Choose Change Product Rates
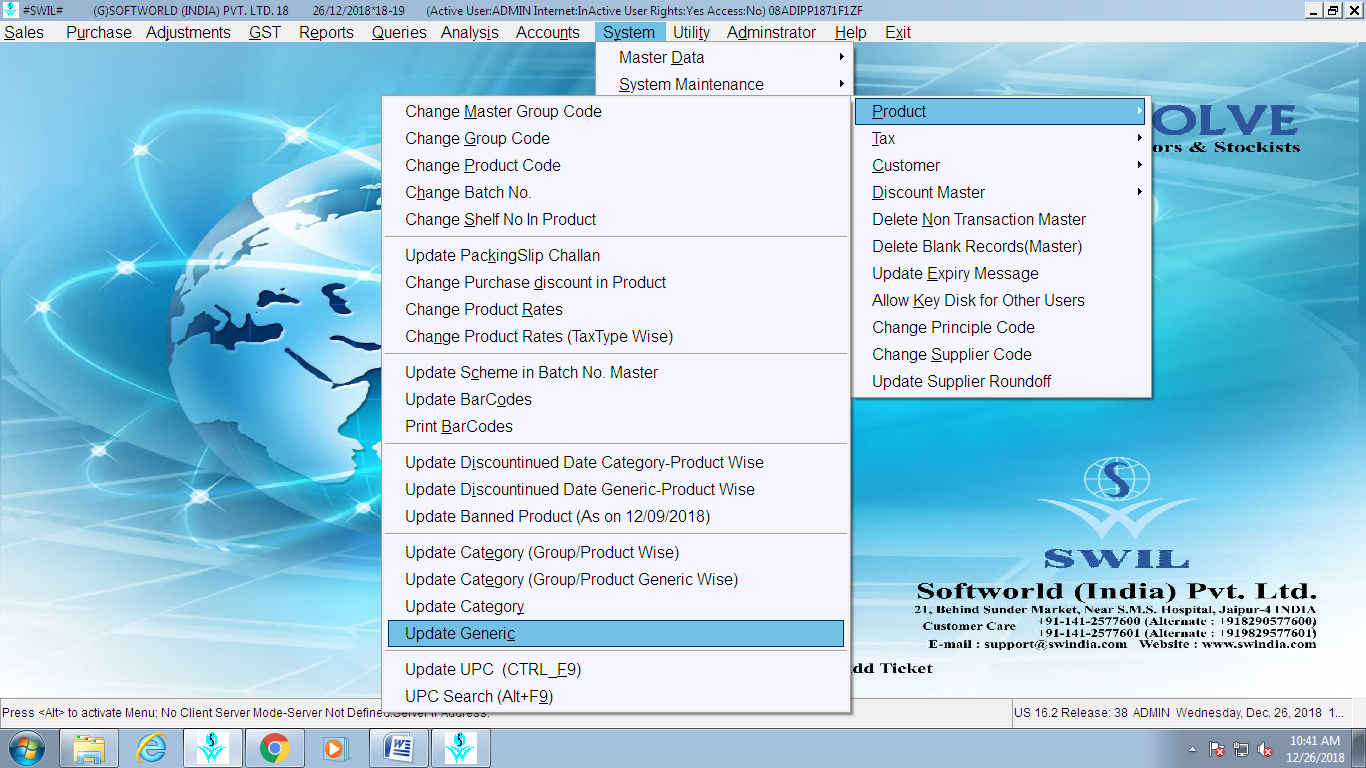The width and height of the screenshot is (1366, 768). [616, 309]
